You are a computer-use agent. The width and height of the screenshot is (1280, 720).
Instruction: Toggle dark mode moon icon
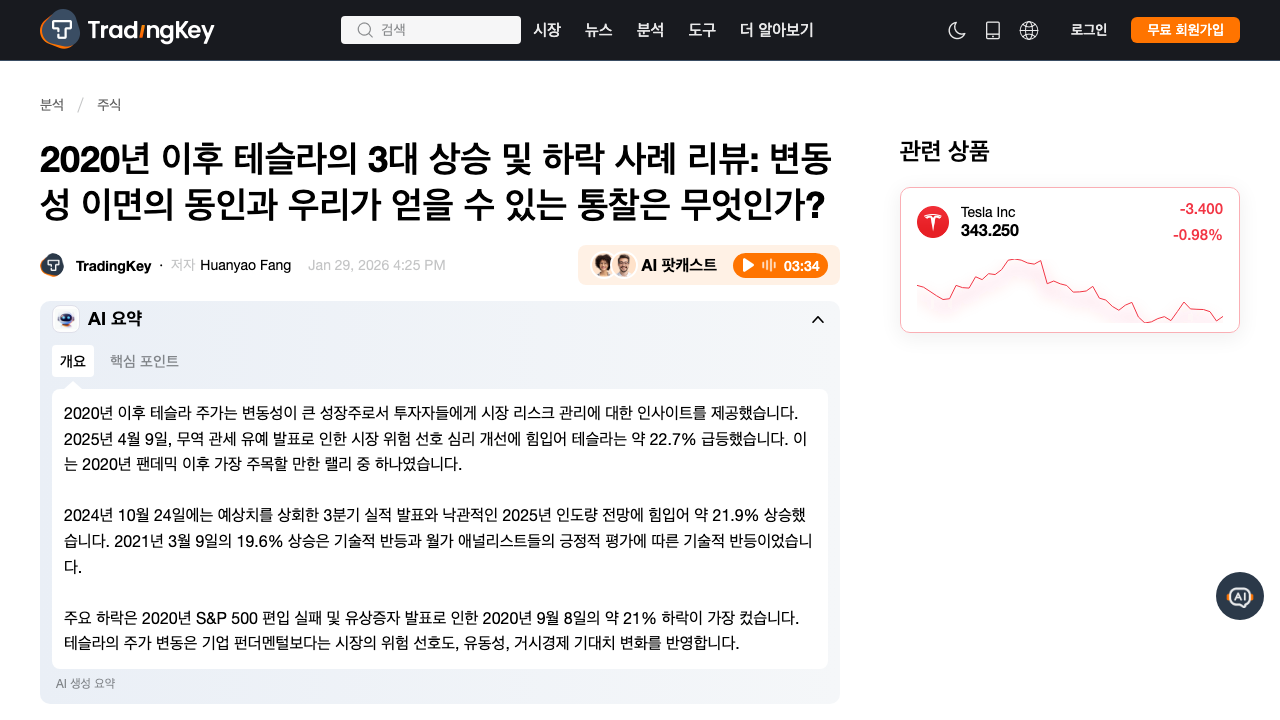point(957,30)
